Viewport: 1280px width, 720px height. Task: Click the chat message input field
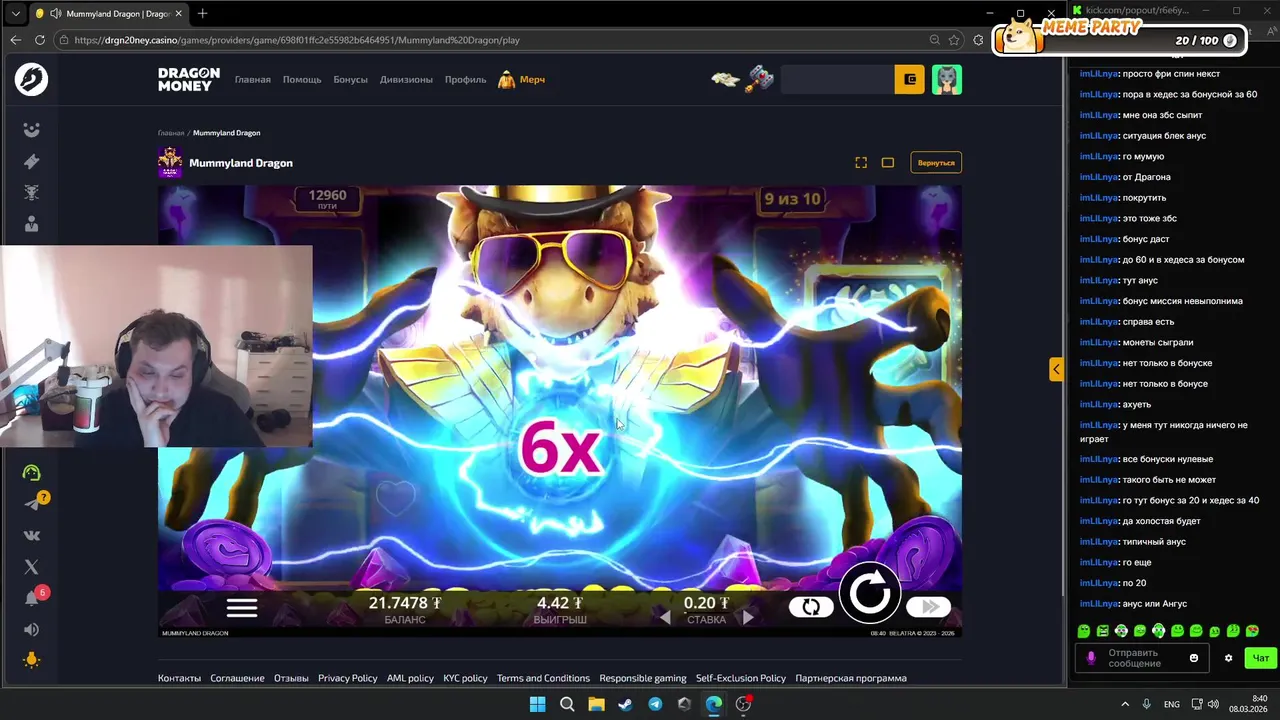click(x=1142, y=658)
